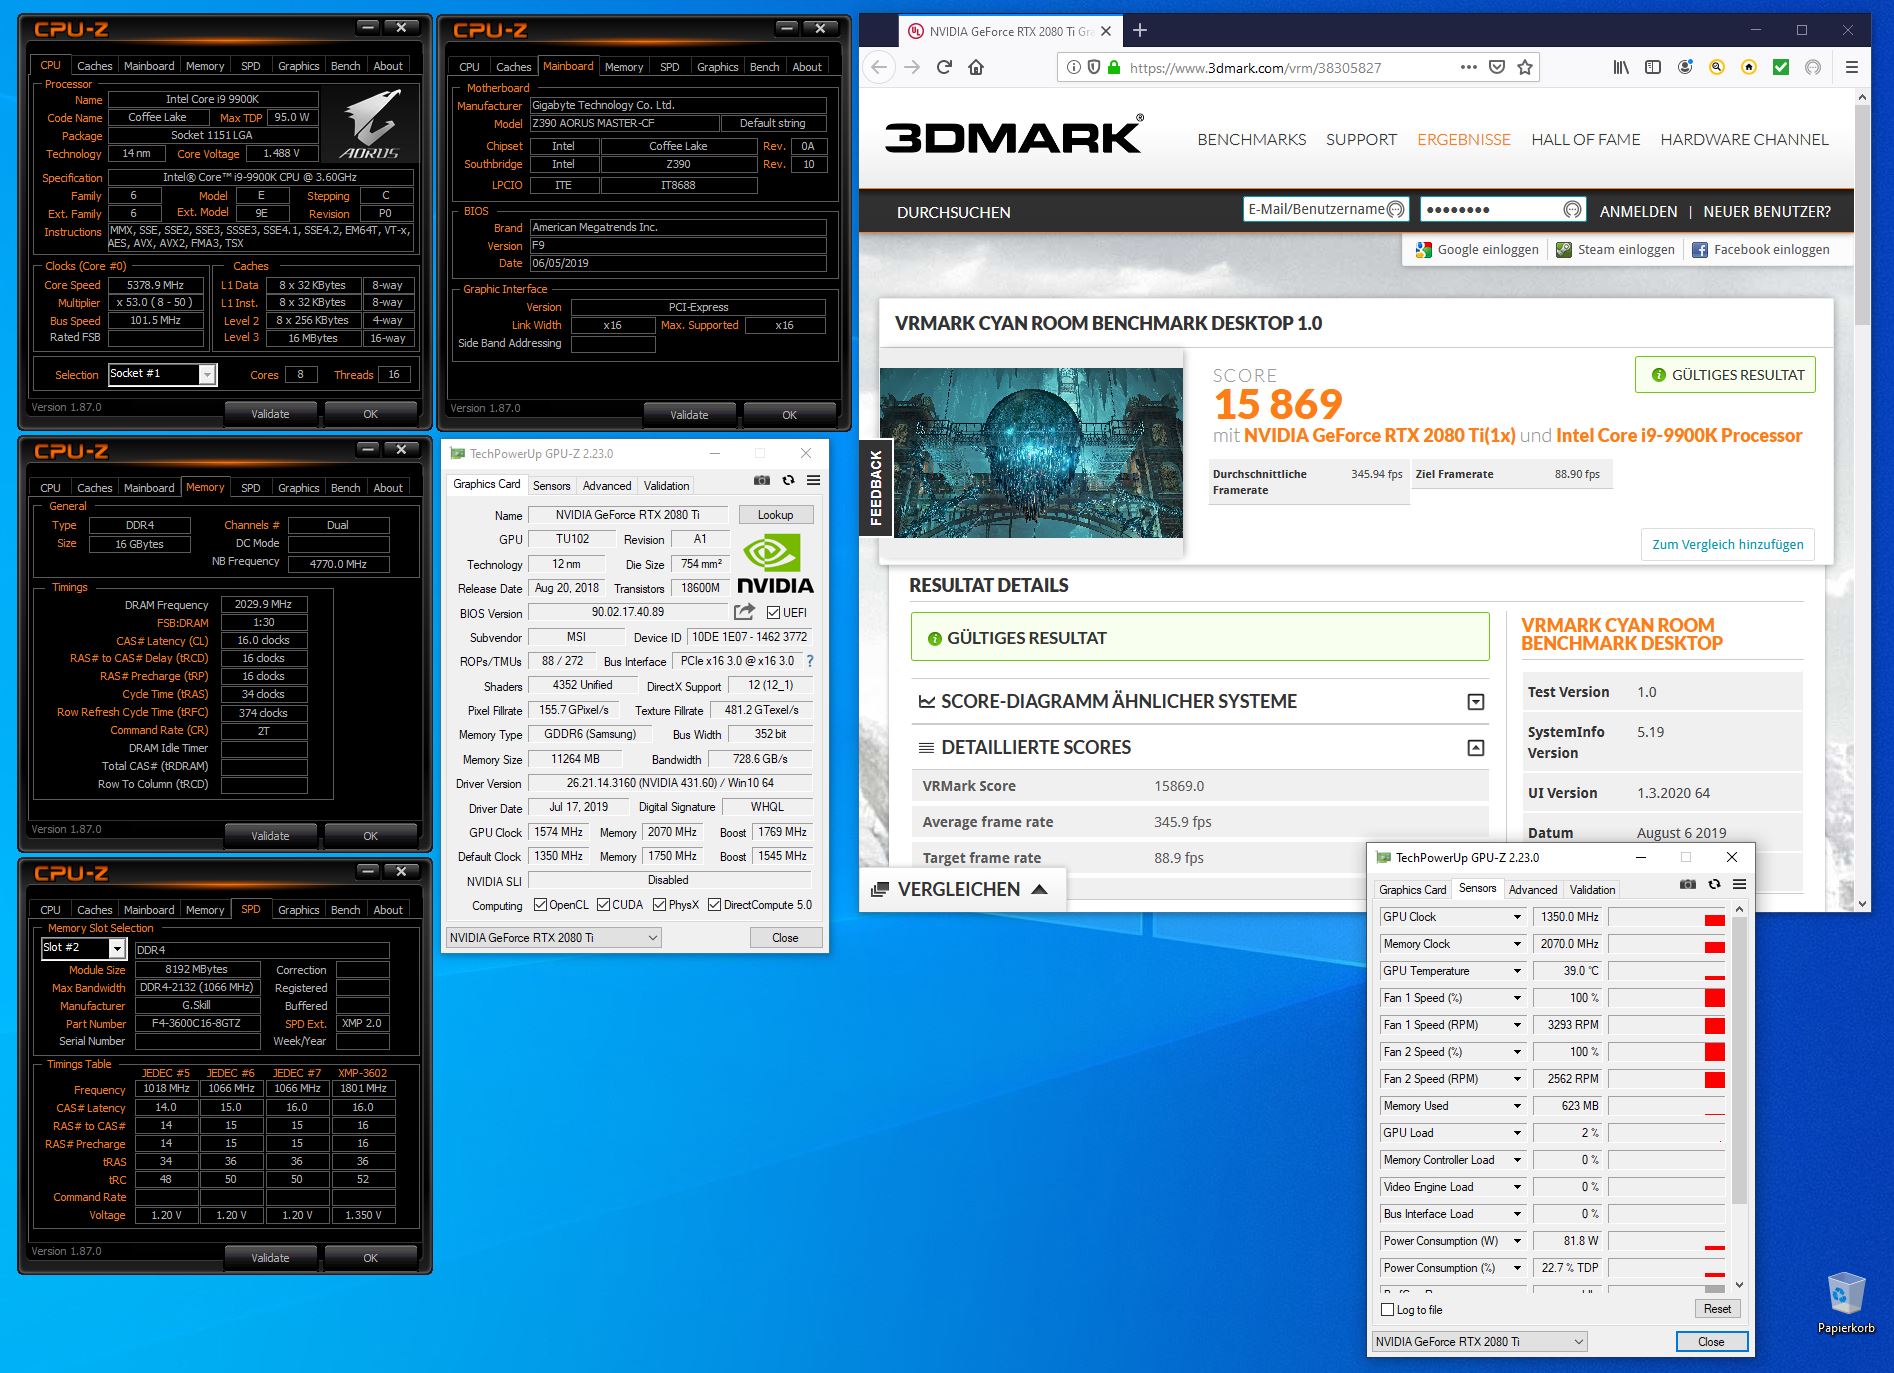This screenshot has width=1894, height=1373.
Task: Click the Lookup button in GPU-Z
Action: [775, 515]
